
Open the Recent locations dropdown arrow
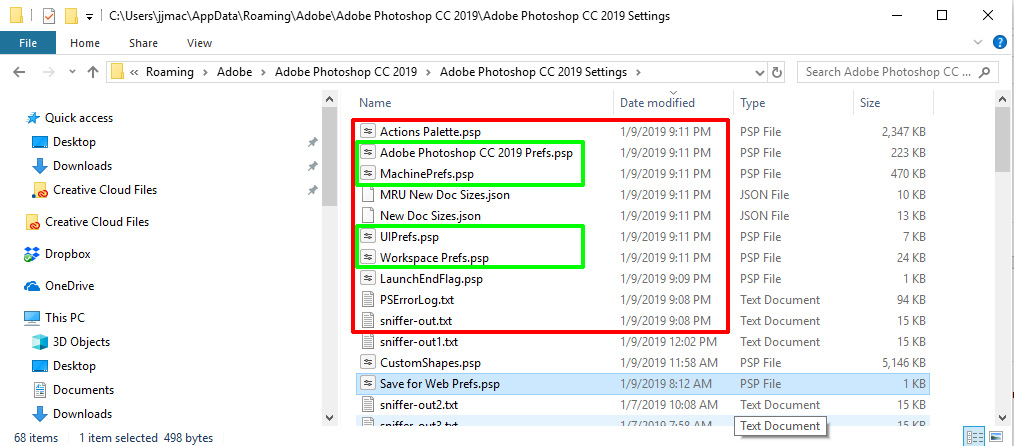tap(72, 72)
